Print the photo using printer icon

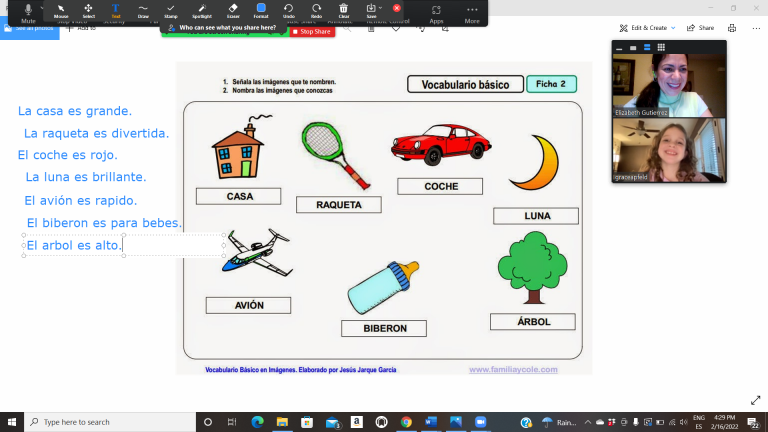732,28
